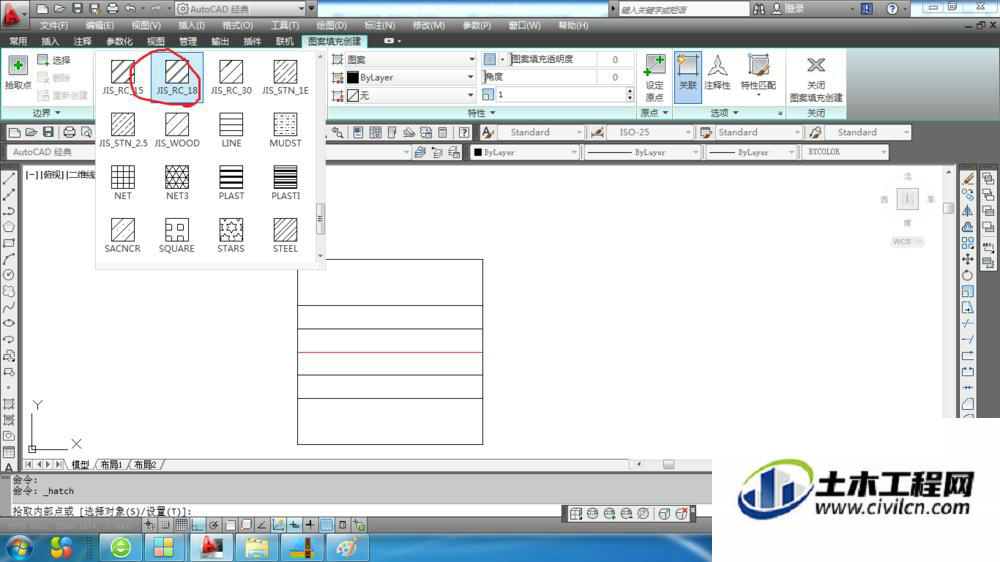
Task: Click Save icon in quick access toolbar
Action: pos(77,8)
